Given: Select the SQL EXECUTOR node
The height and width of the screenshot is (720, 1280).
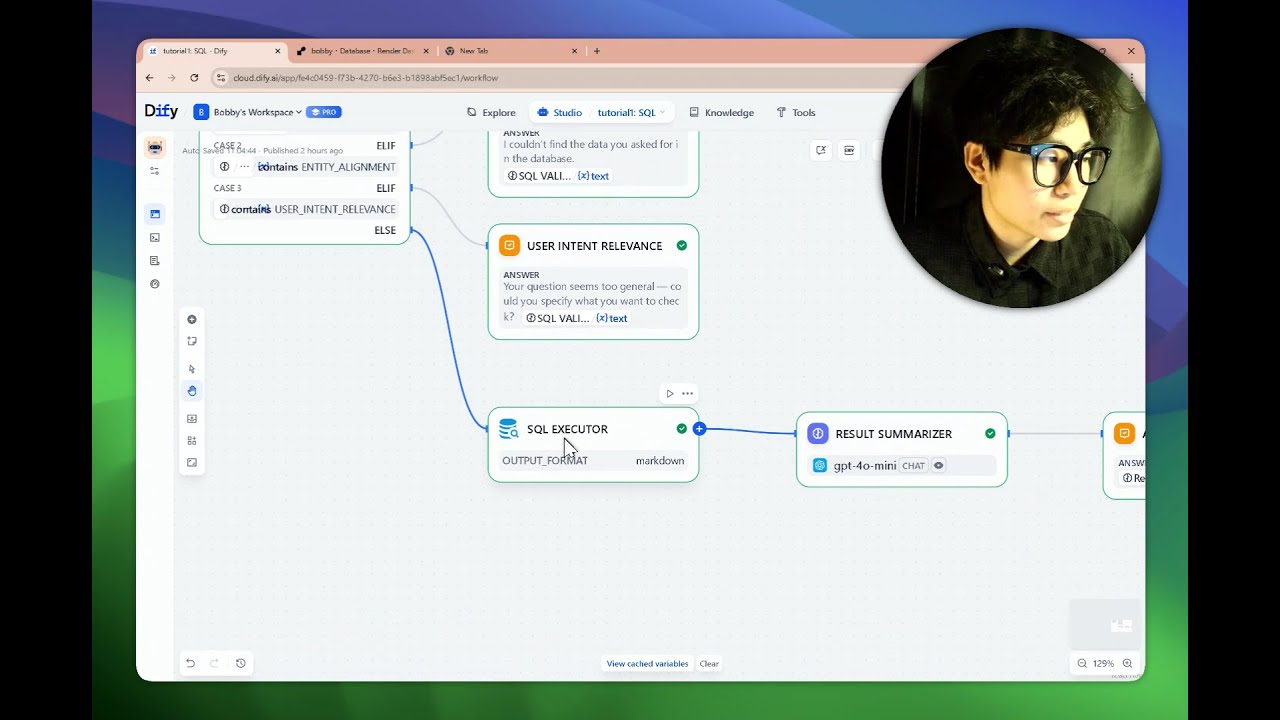Looking at the screenshot, I should point(593,444).
